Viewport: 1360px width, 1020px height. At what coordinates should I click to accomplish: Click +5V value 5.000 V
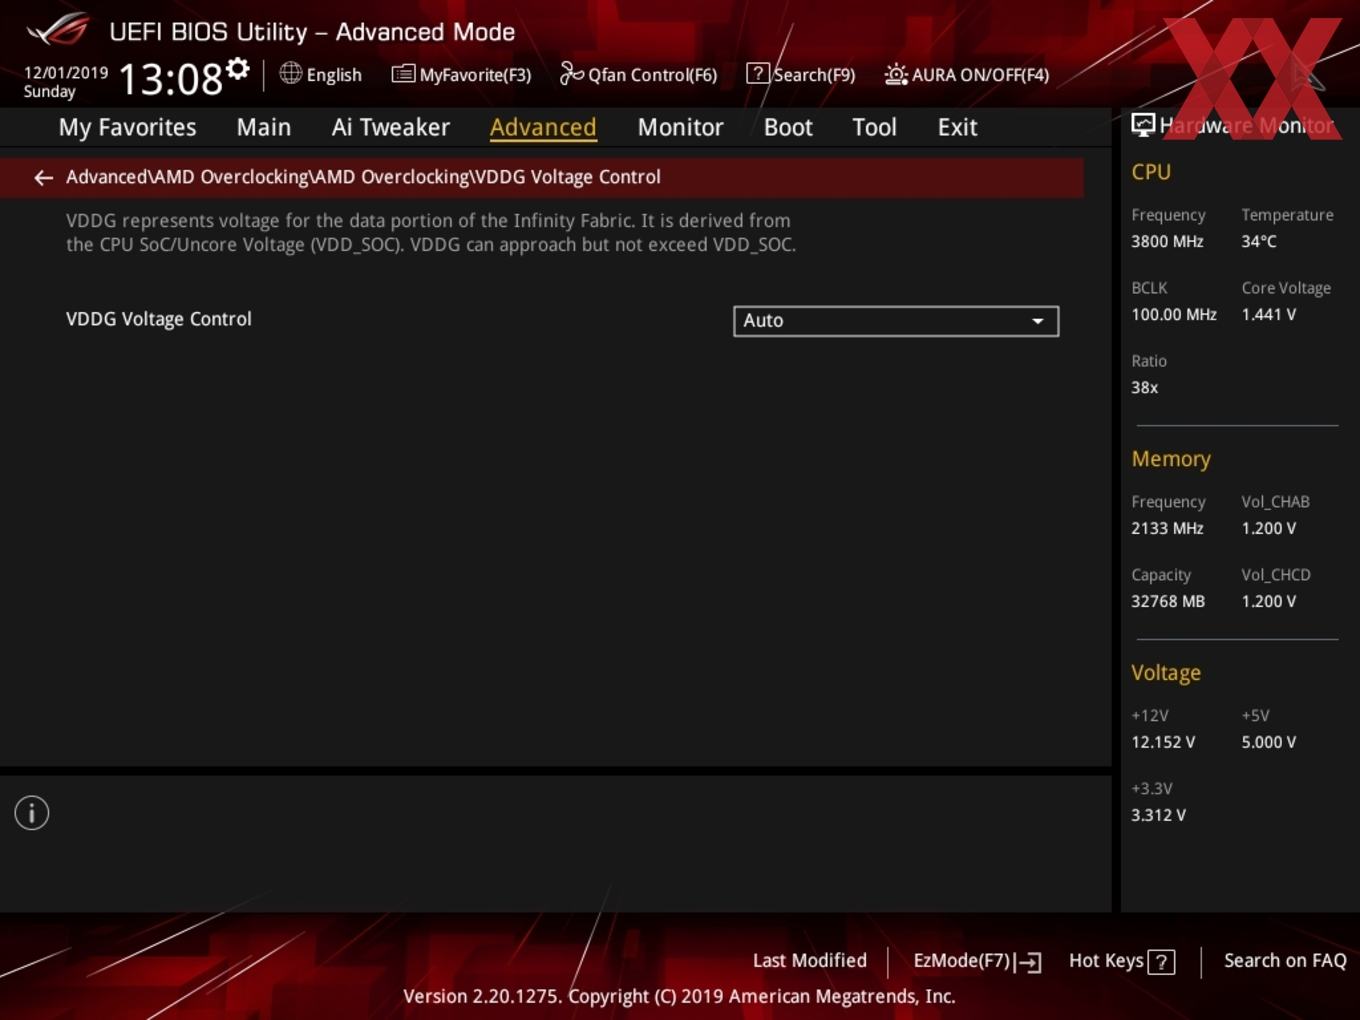1269,742
